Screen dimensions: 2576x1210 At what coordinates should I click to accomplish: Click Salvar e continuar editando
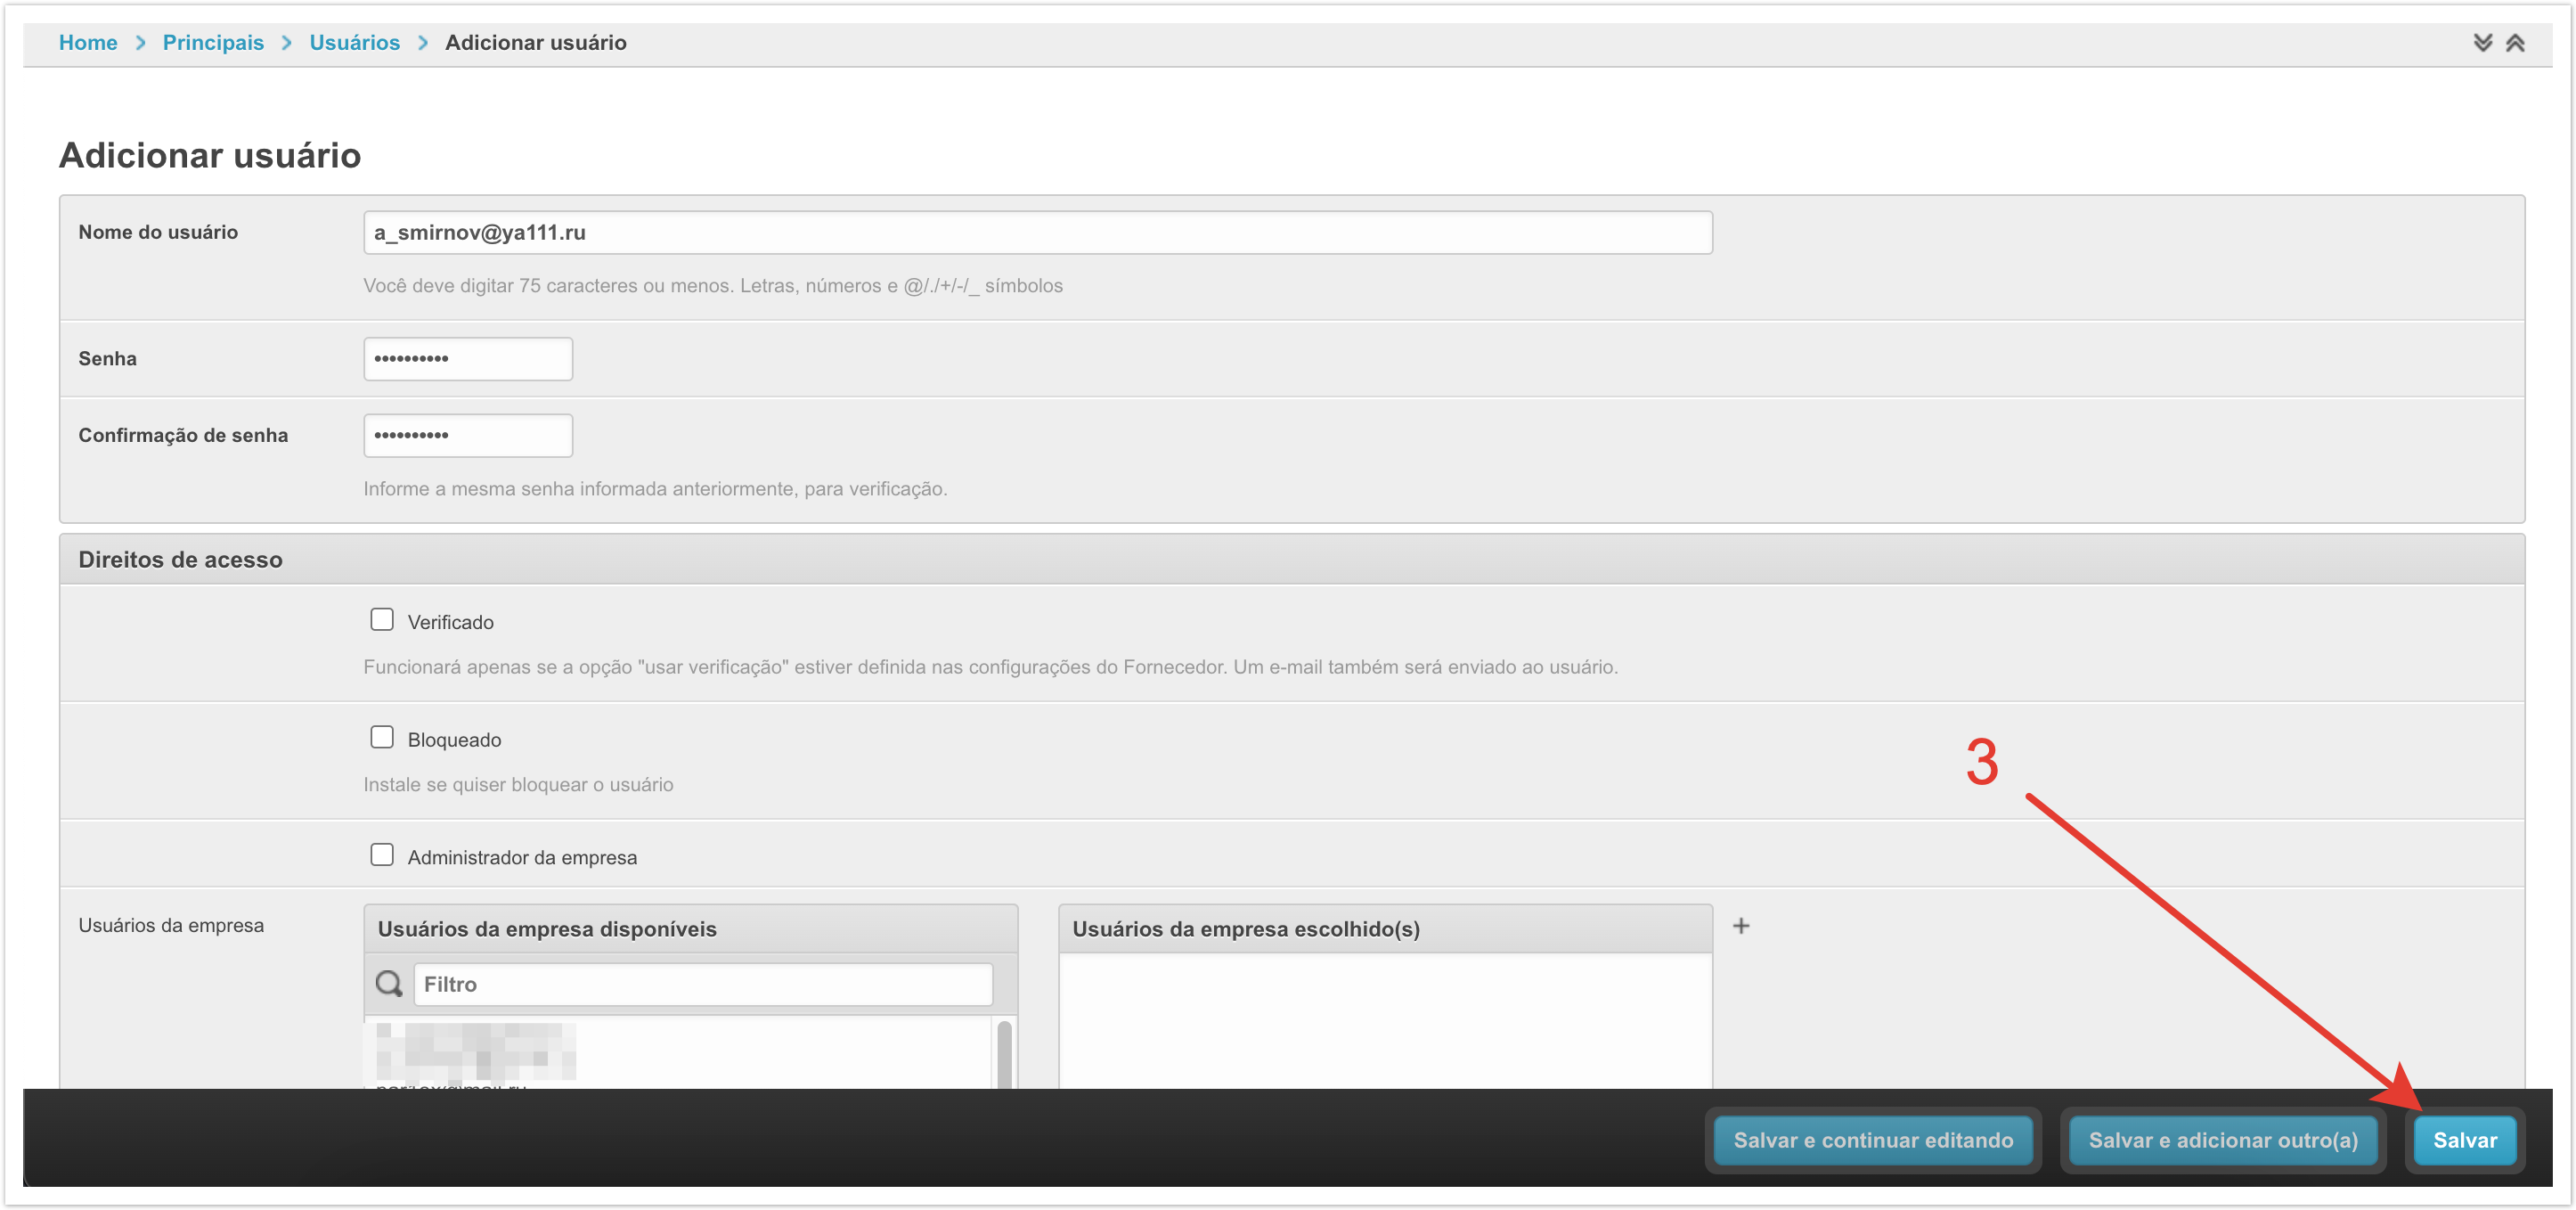[1872, 1140]
